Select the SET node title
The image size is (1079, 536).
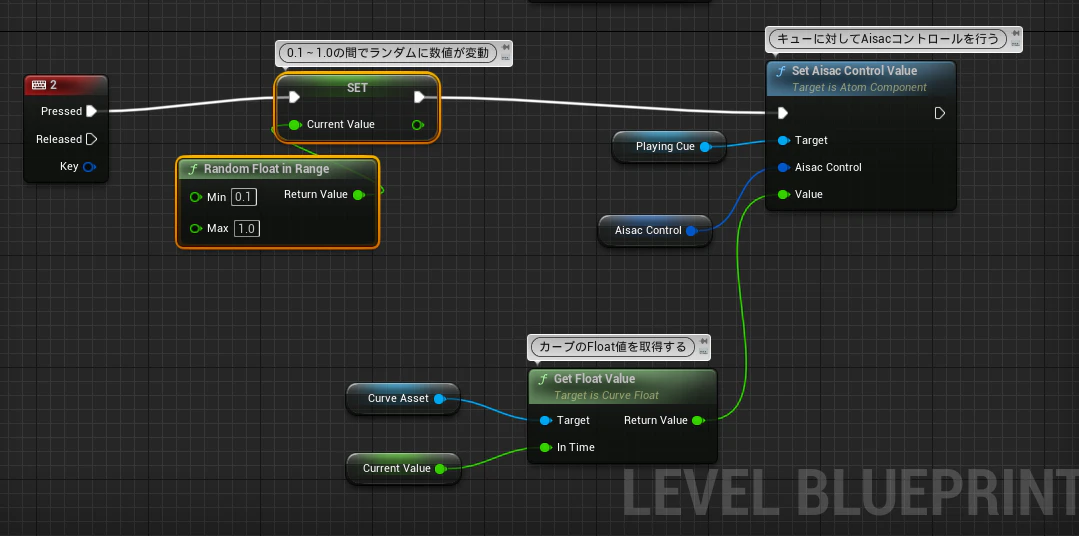click(x=357, y=88)
